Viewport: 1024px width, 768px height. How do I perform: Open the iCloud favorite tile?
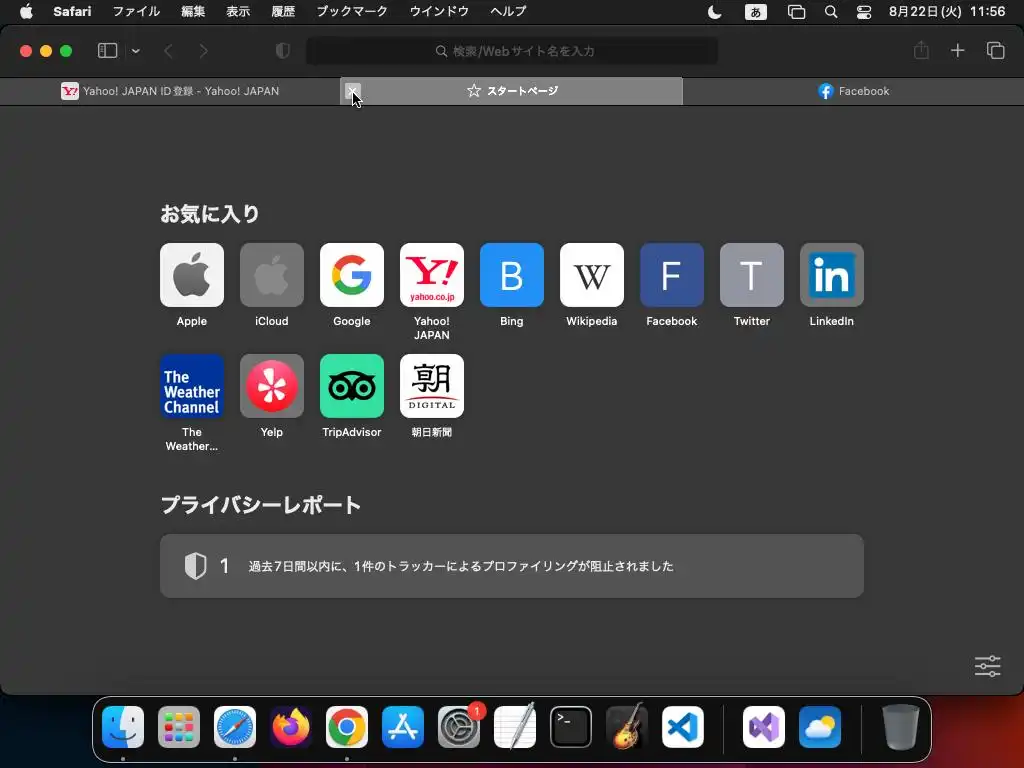coord(272,275)
